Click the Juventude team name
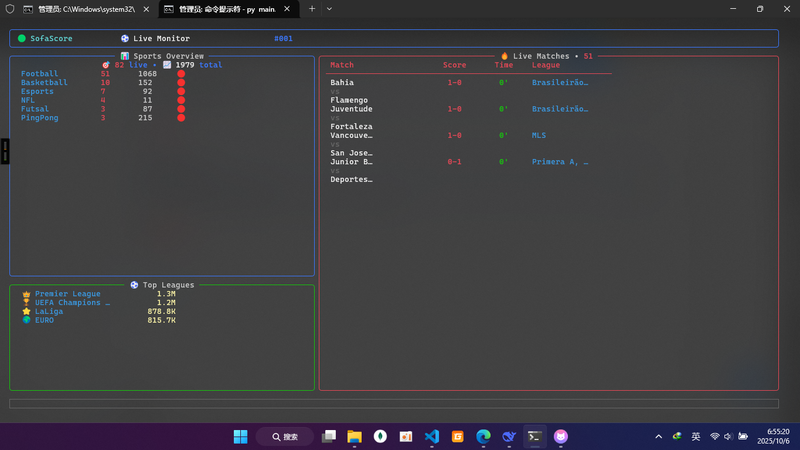The image size is (800, 450). (x=351, y=109)
